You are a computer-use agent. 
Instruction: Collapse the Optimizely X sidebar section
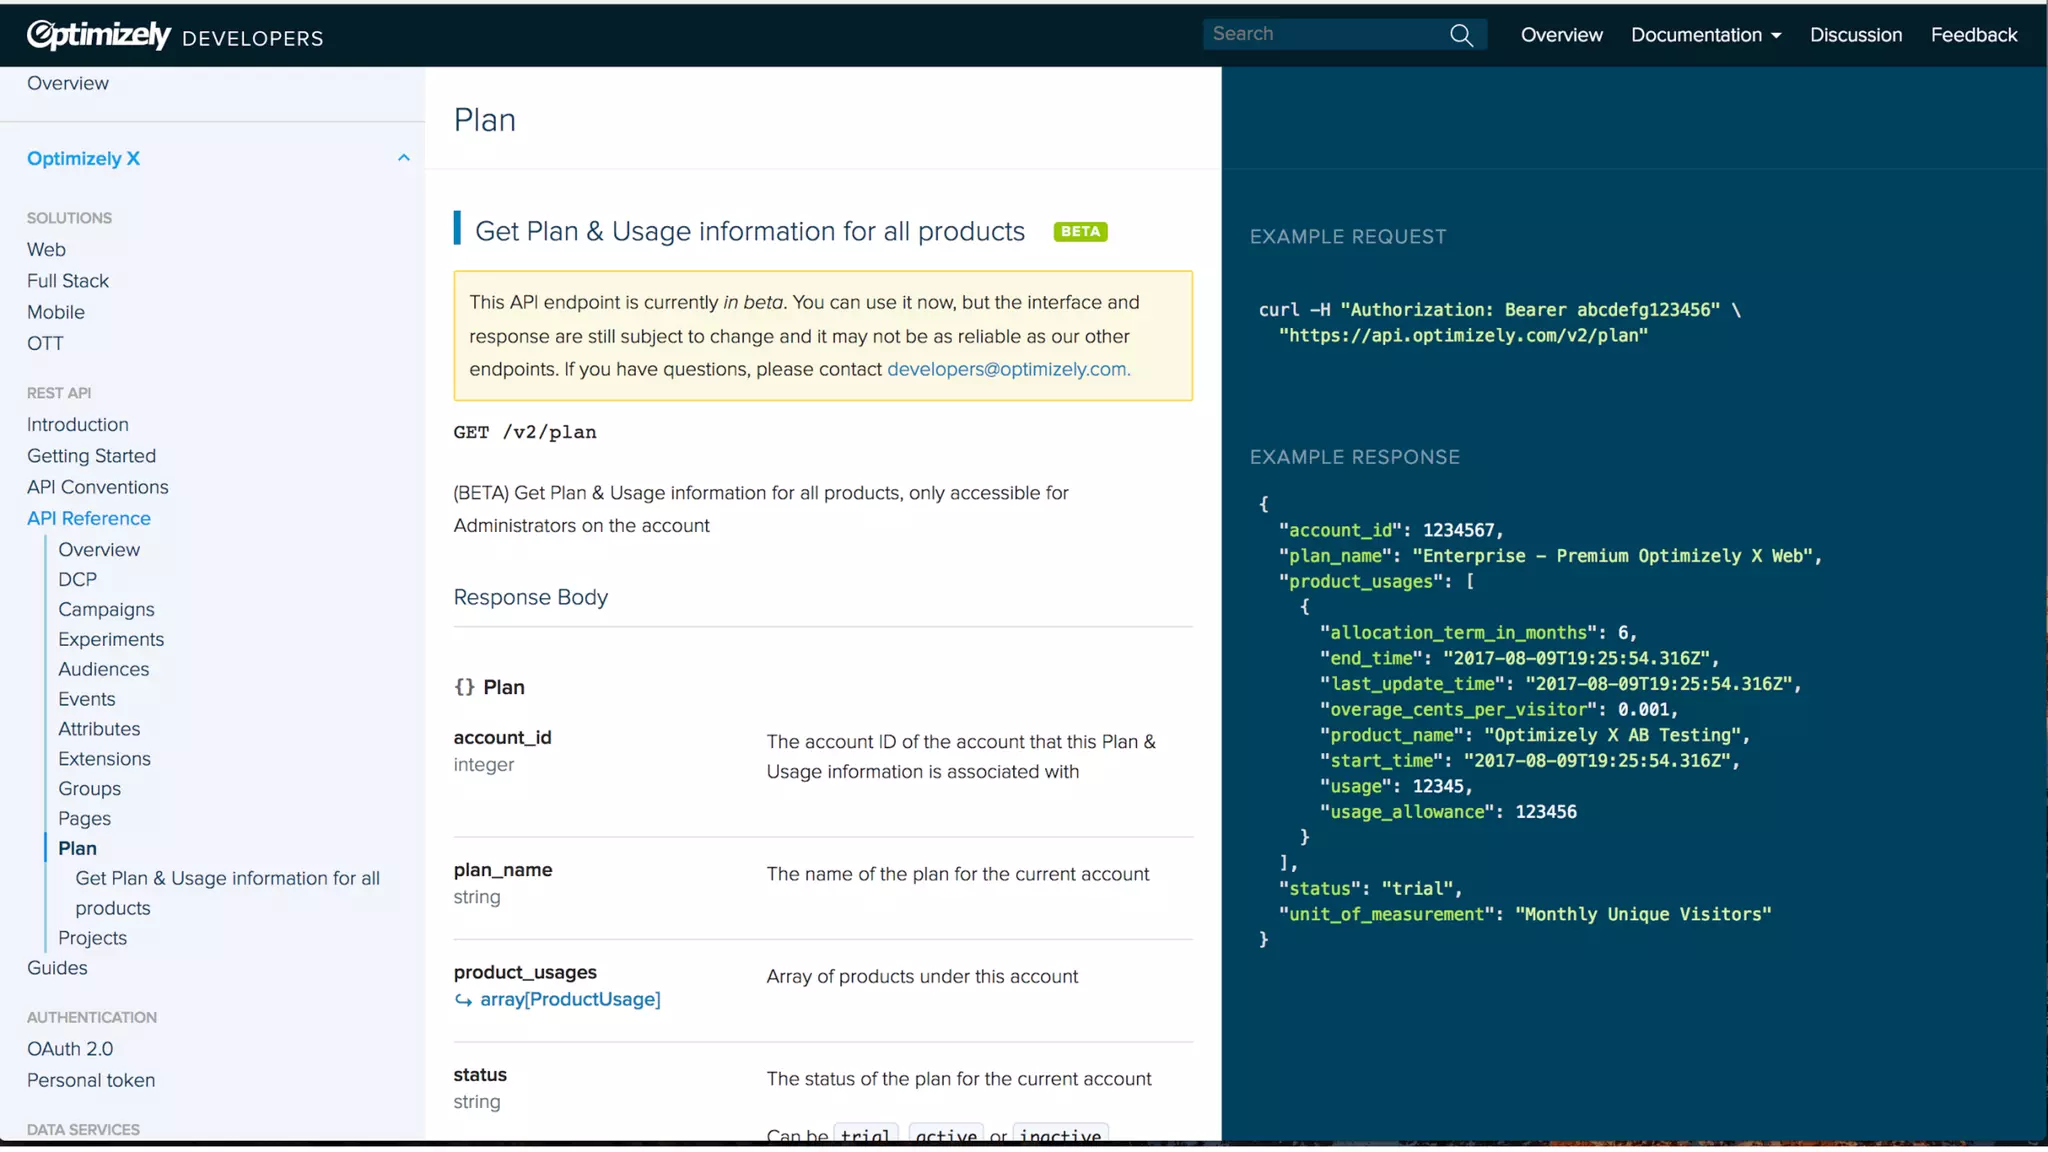(x=403, y=158)
